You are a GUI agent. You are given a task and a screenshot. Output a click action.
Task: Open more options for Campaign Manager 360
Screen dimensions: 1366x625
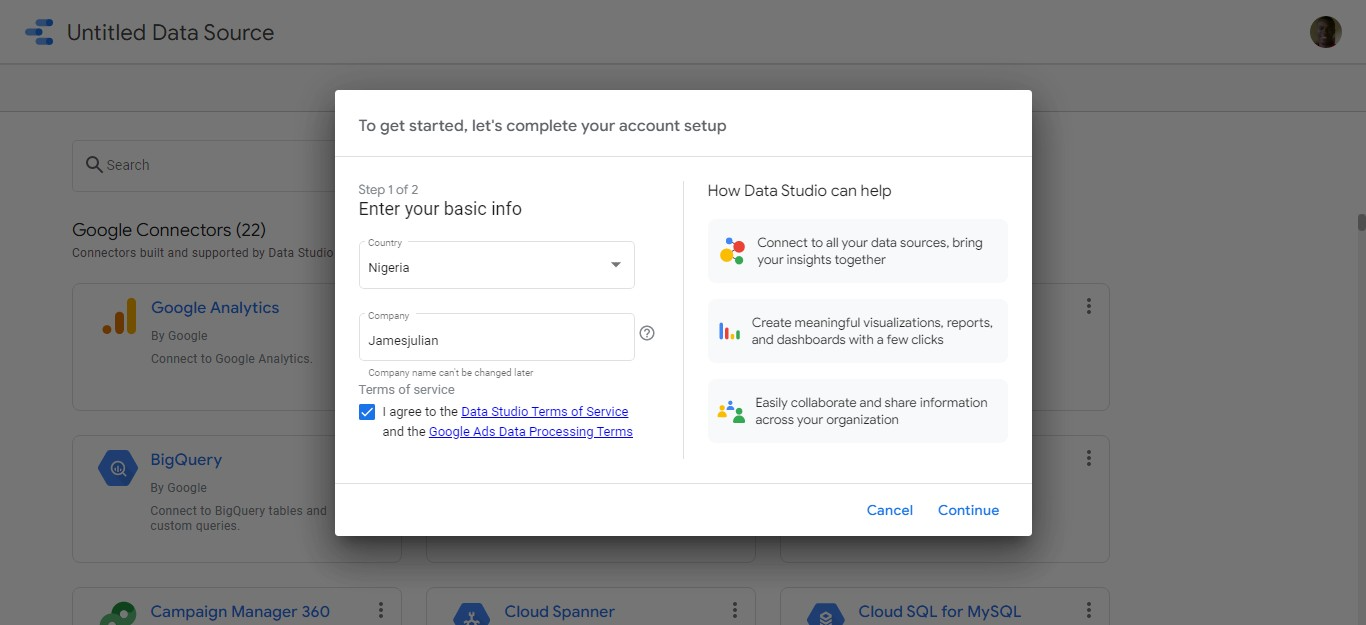[x=381, y=610]
